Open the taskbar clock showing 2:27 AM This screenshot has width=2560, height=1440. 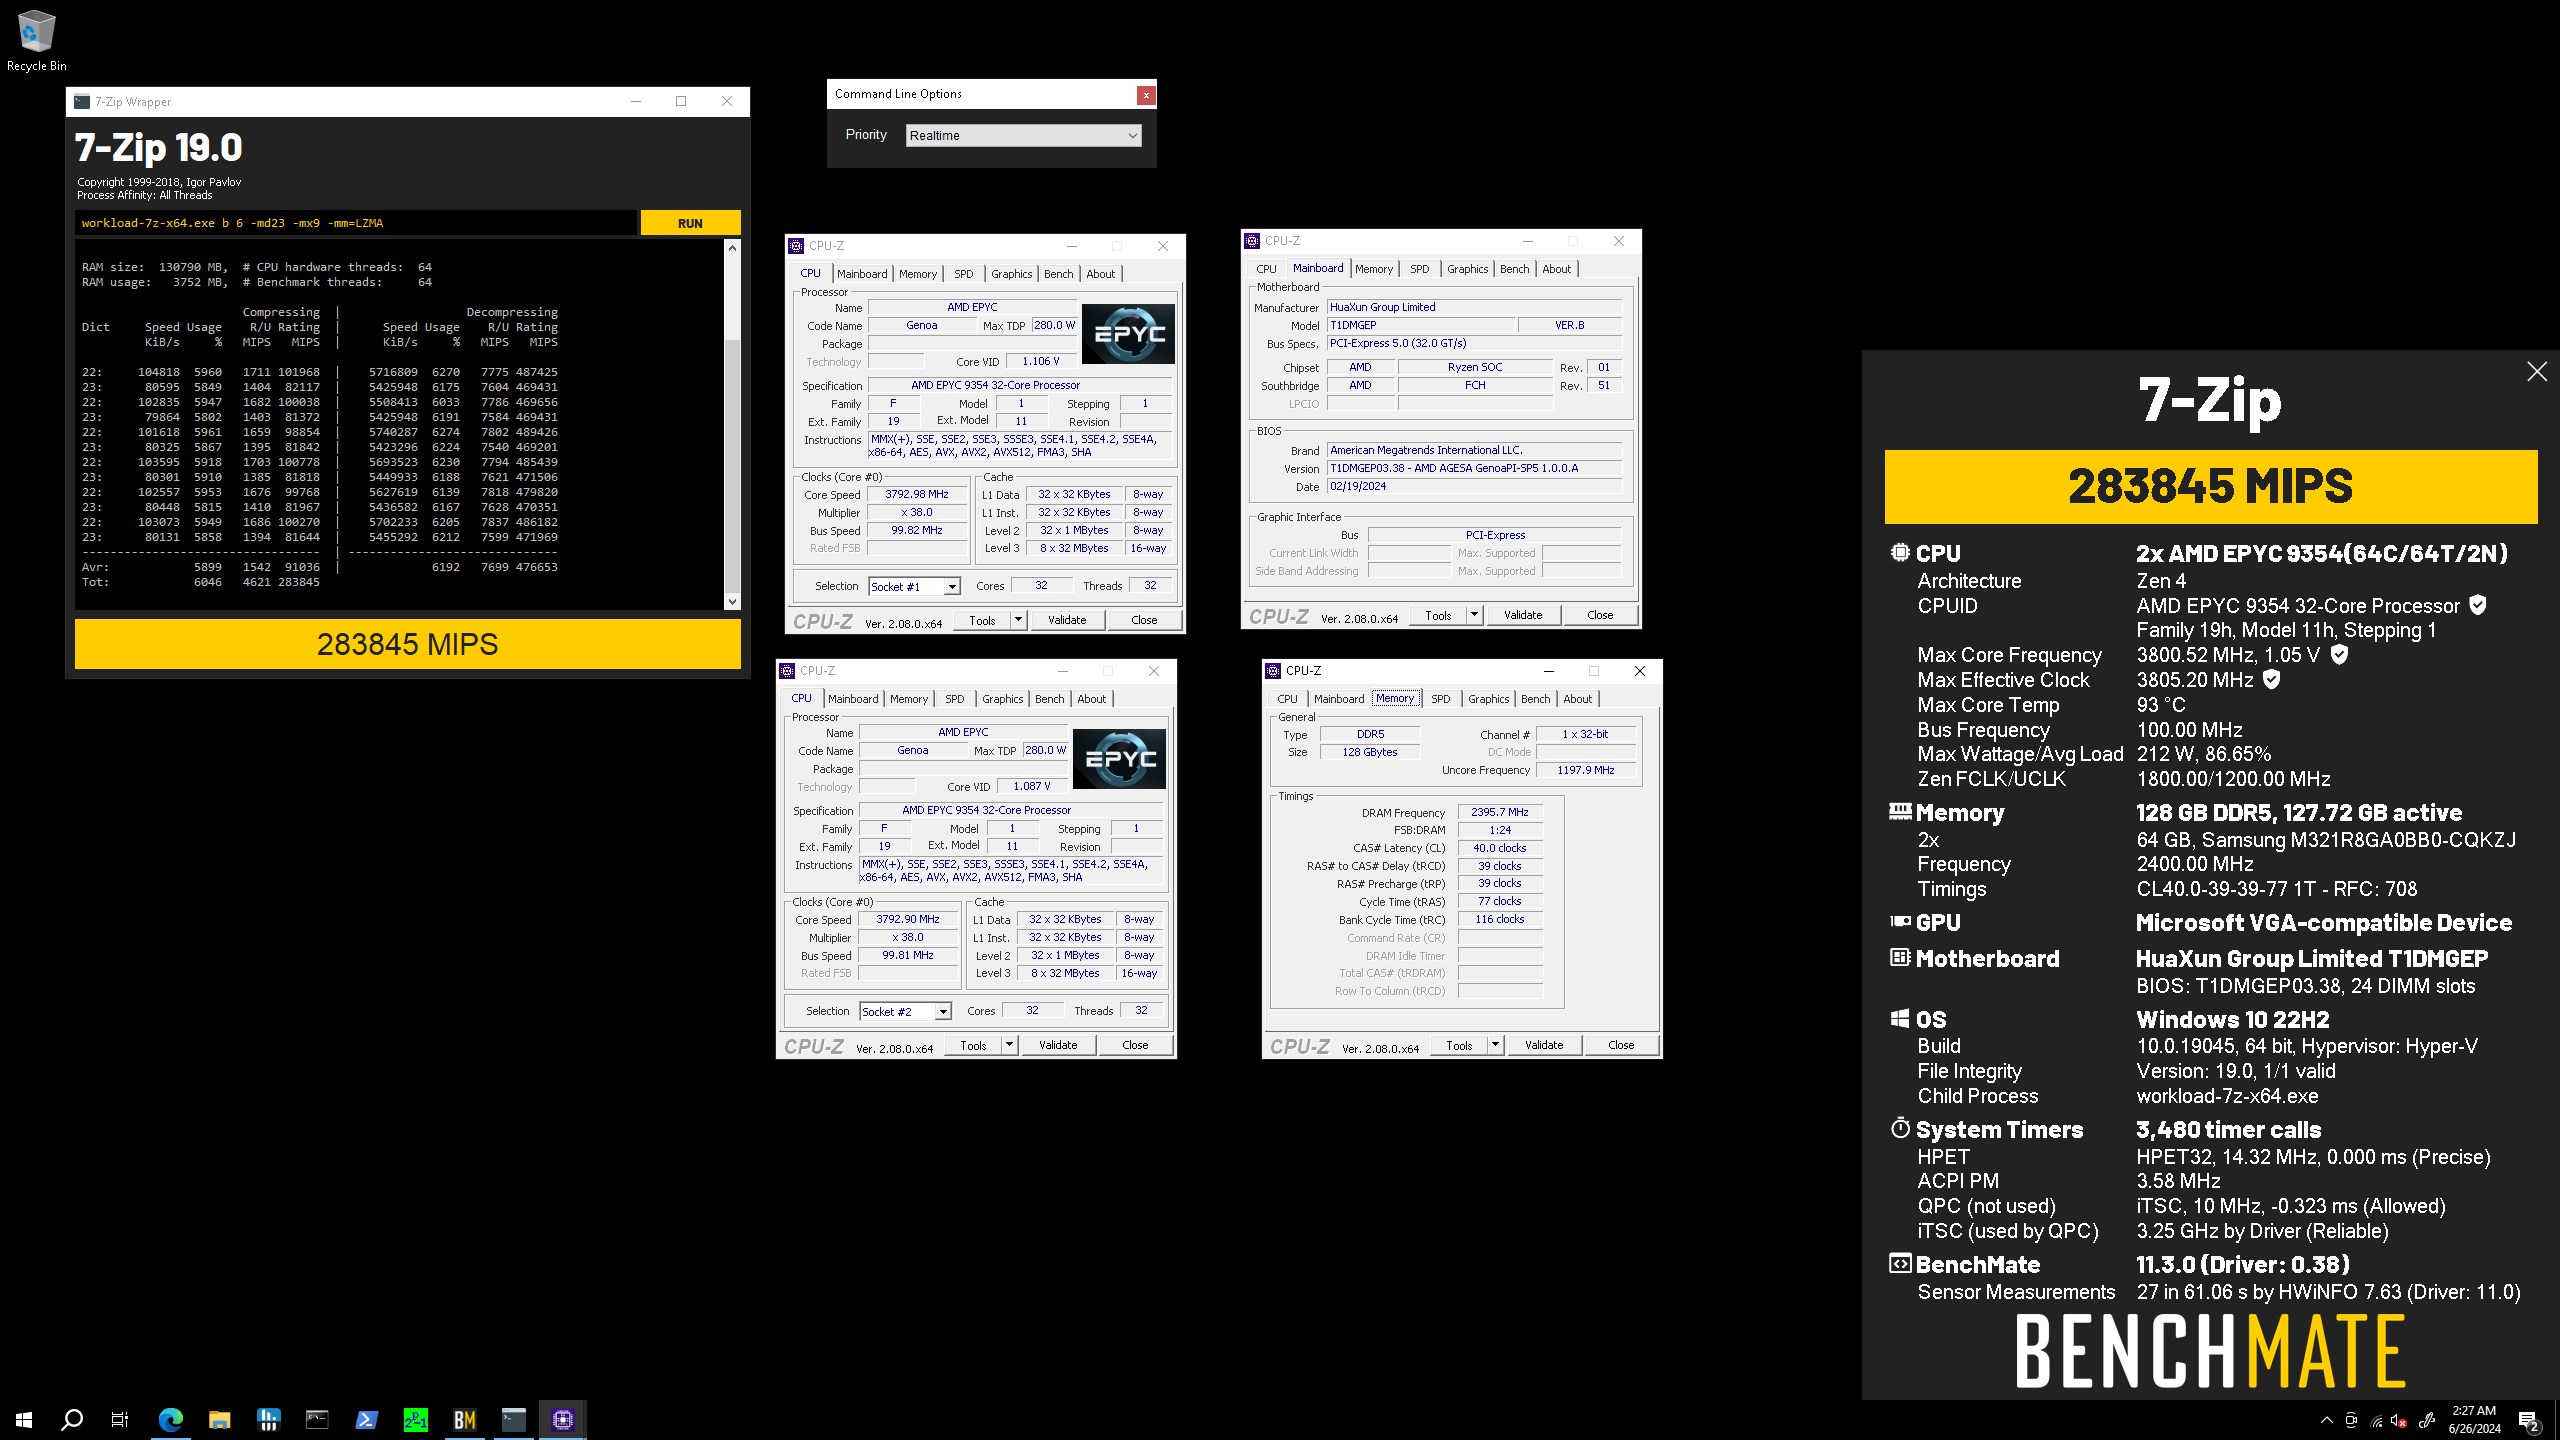tap(2475, 1420)
